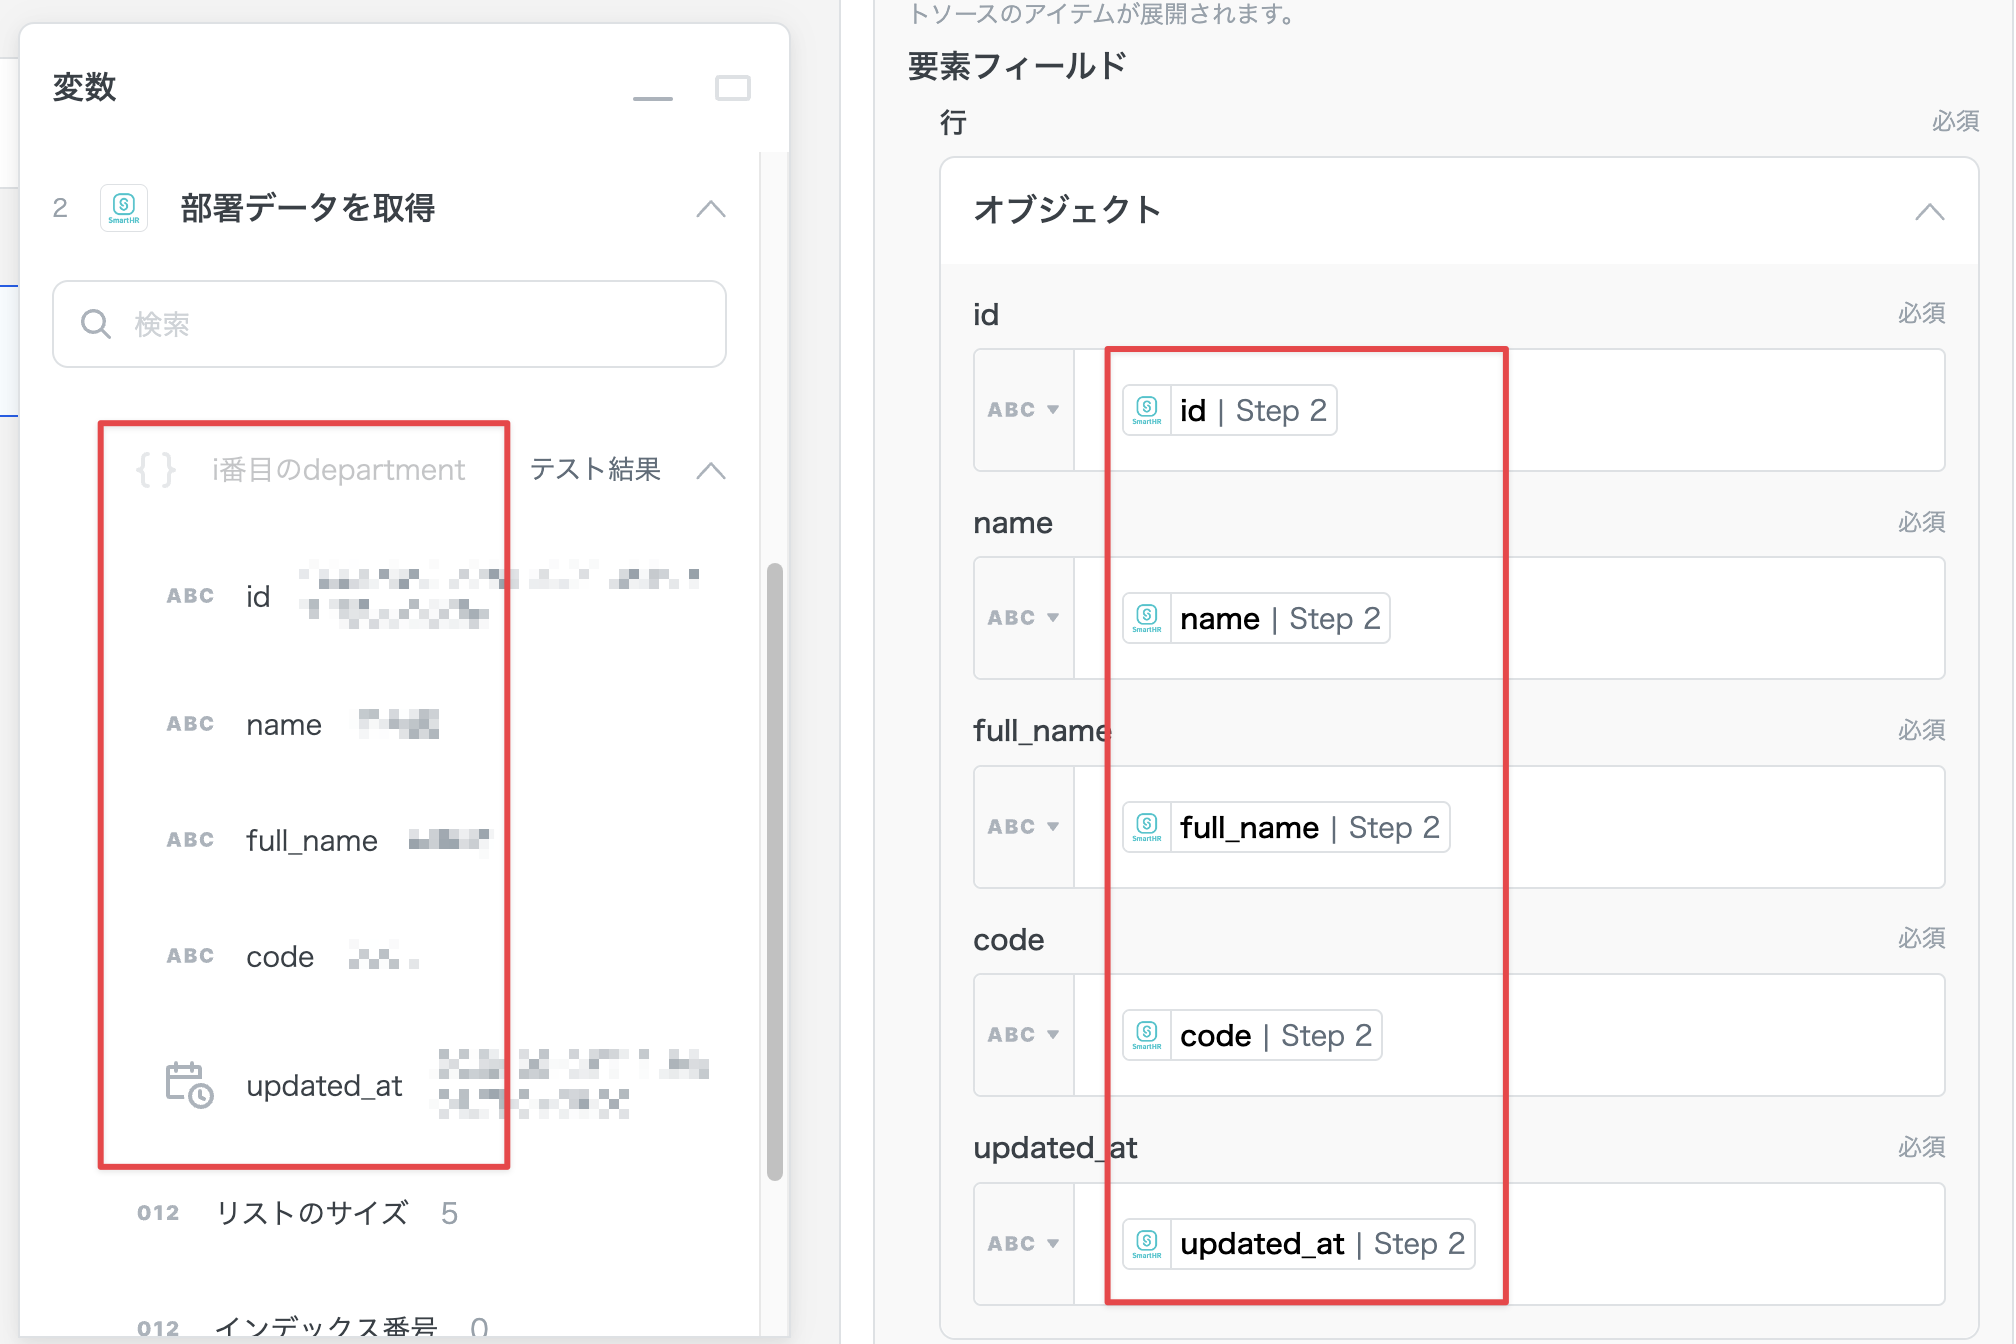
Task: Maximize the 変数 panel window
Action: click(733, 88)
